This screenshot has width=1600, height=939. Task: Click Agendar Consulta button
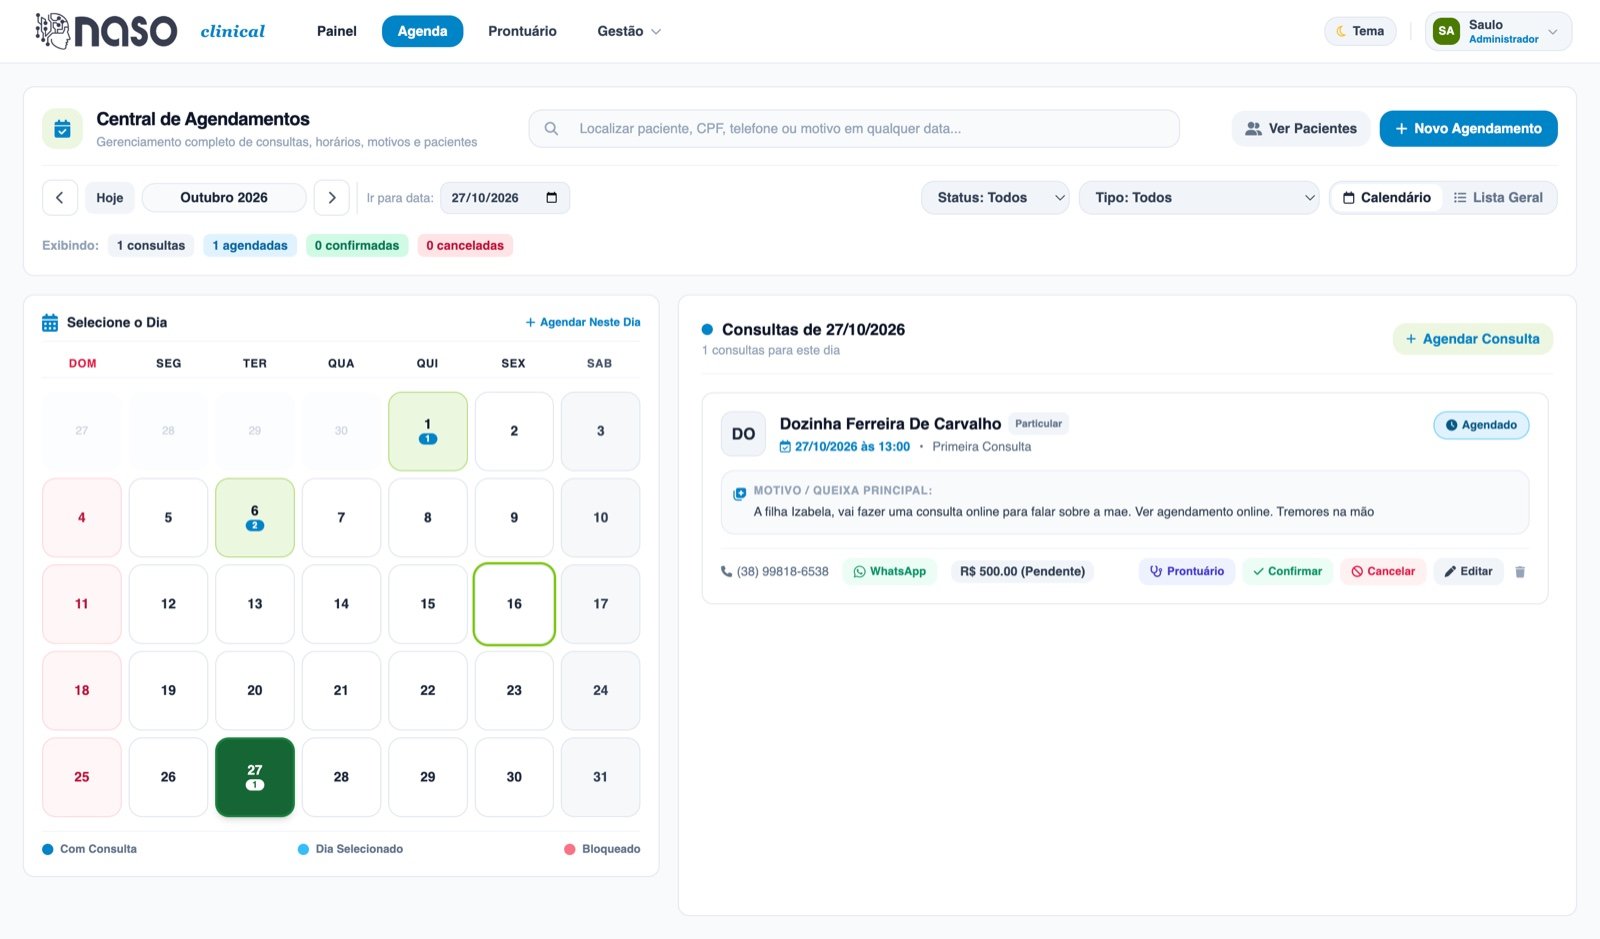(1472, 339)
